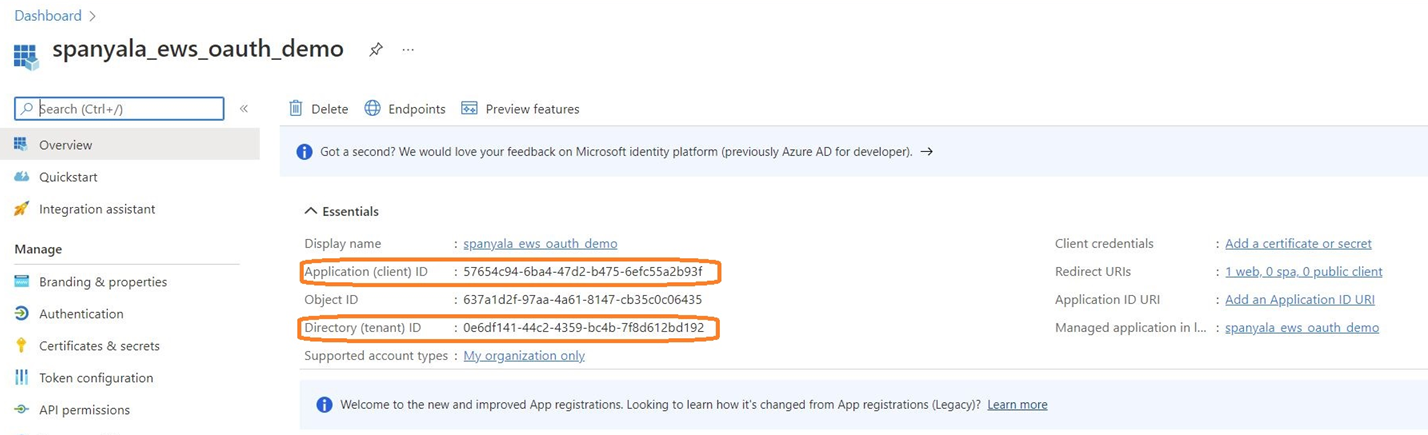
Task: Click the app registration icon beside title
Action: (26, 55)
